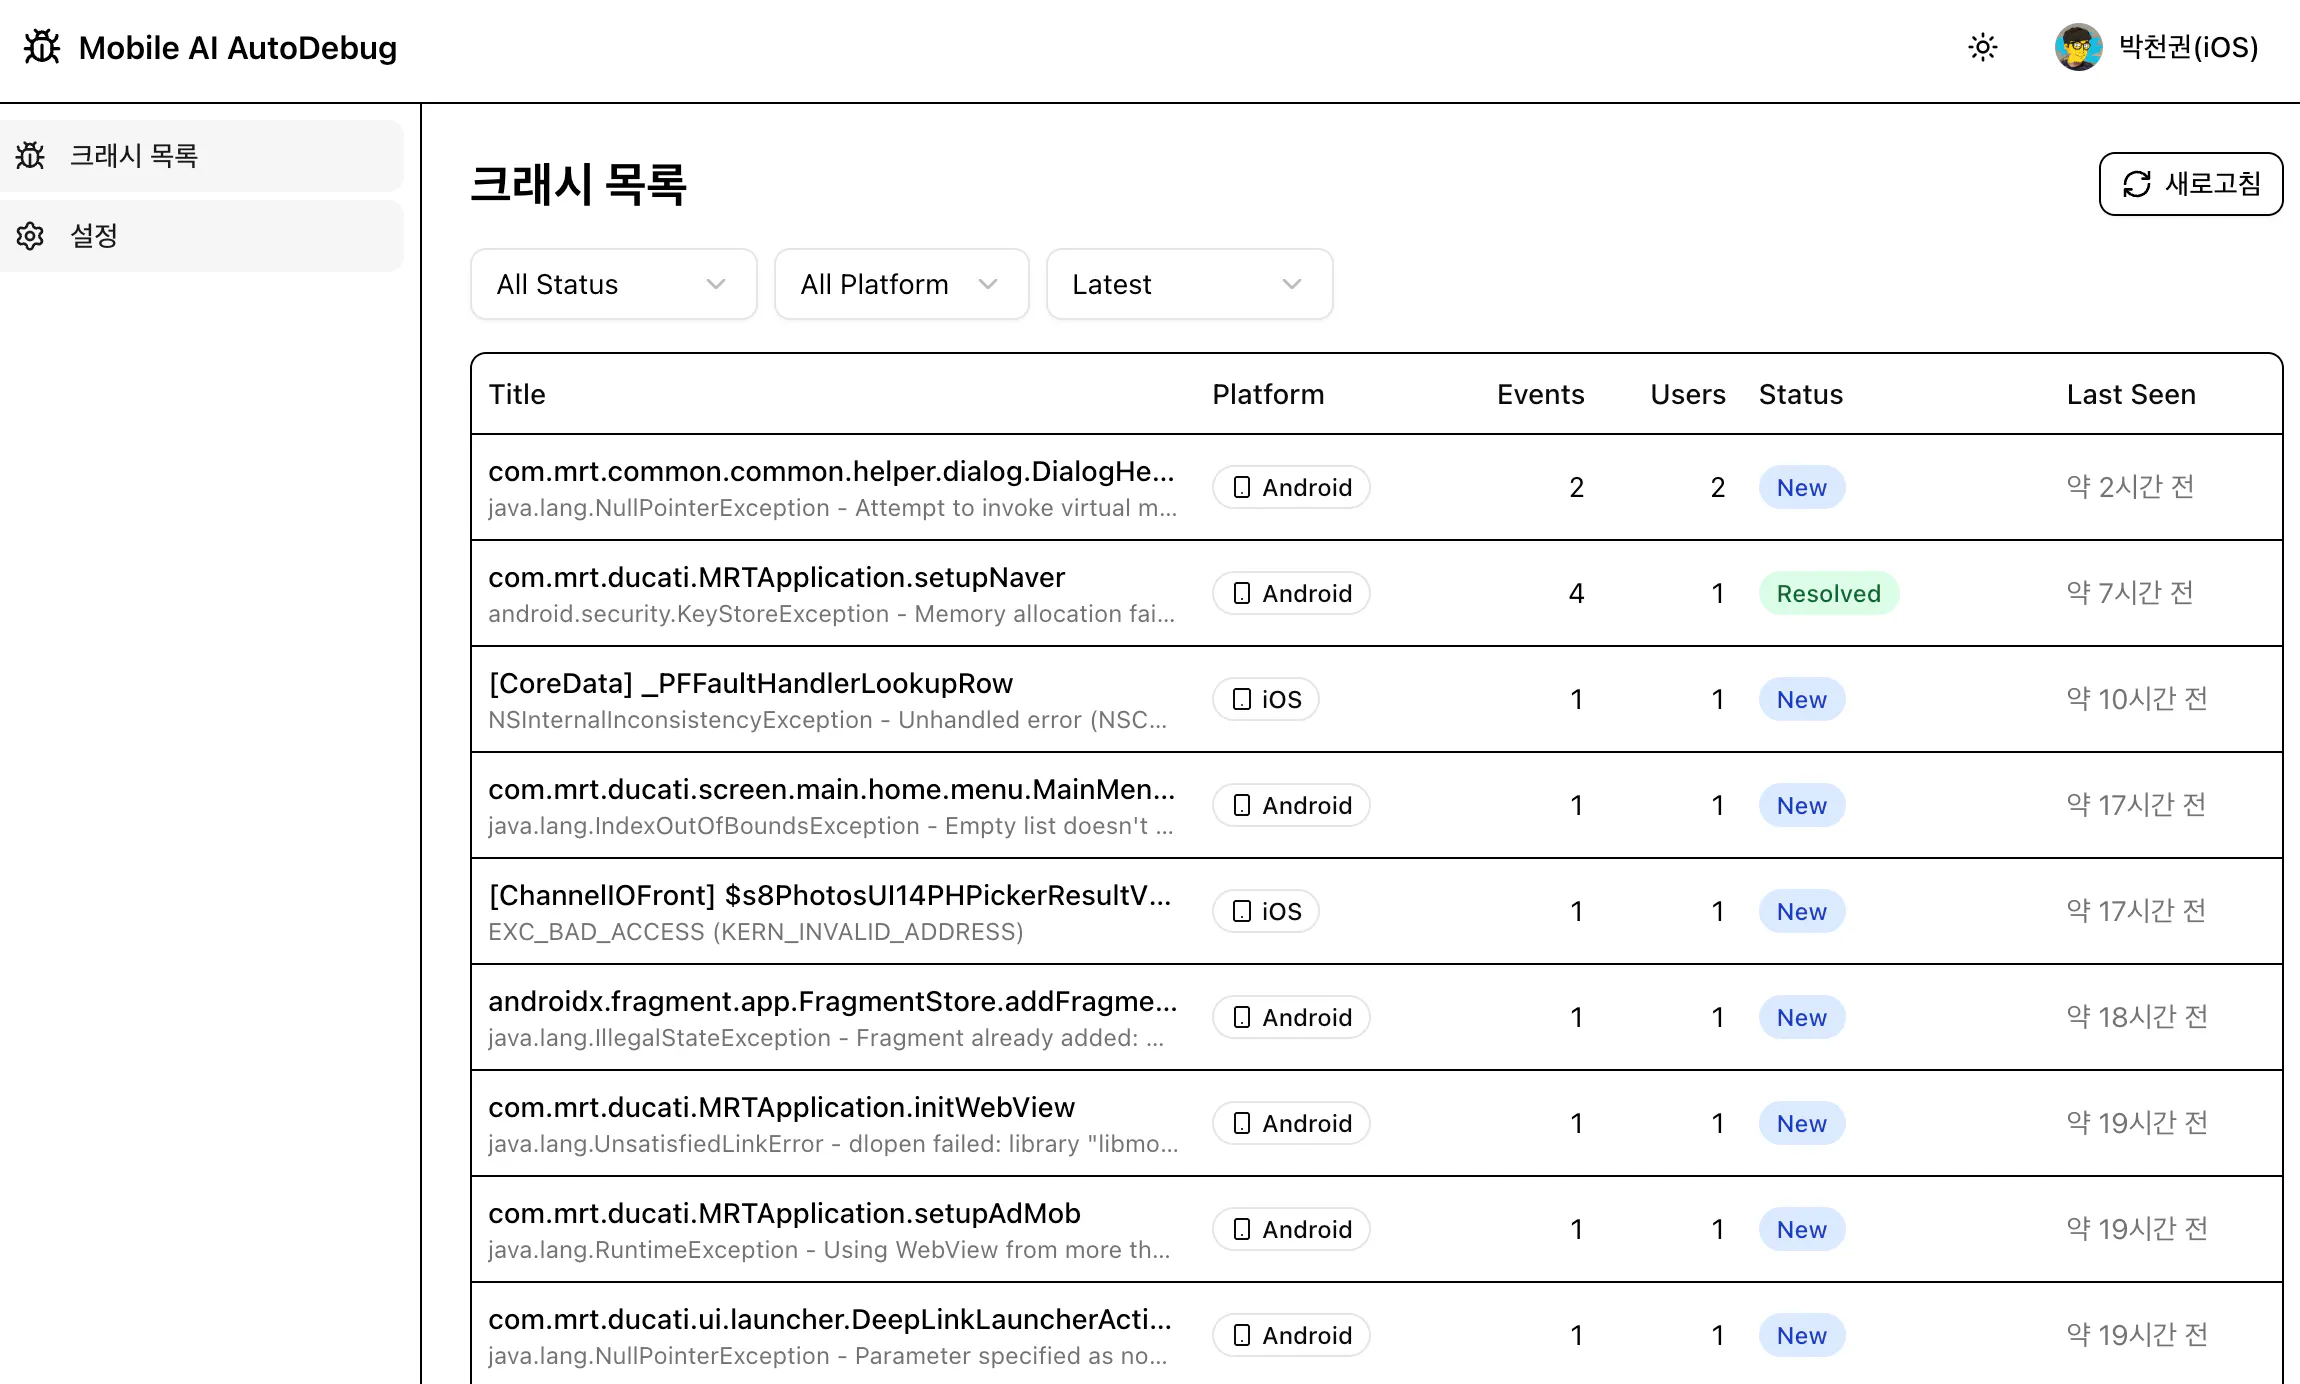
Task: Click the profile avatar for 박천권(iOS)
Action: pyautogui.click(x=2077, y=47)
